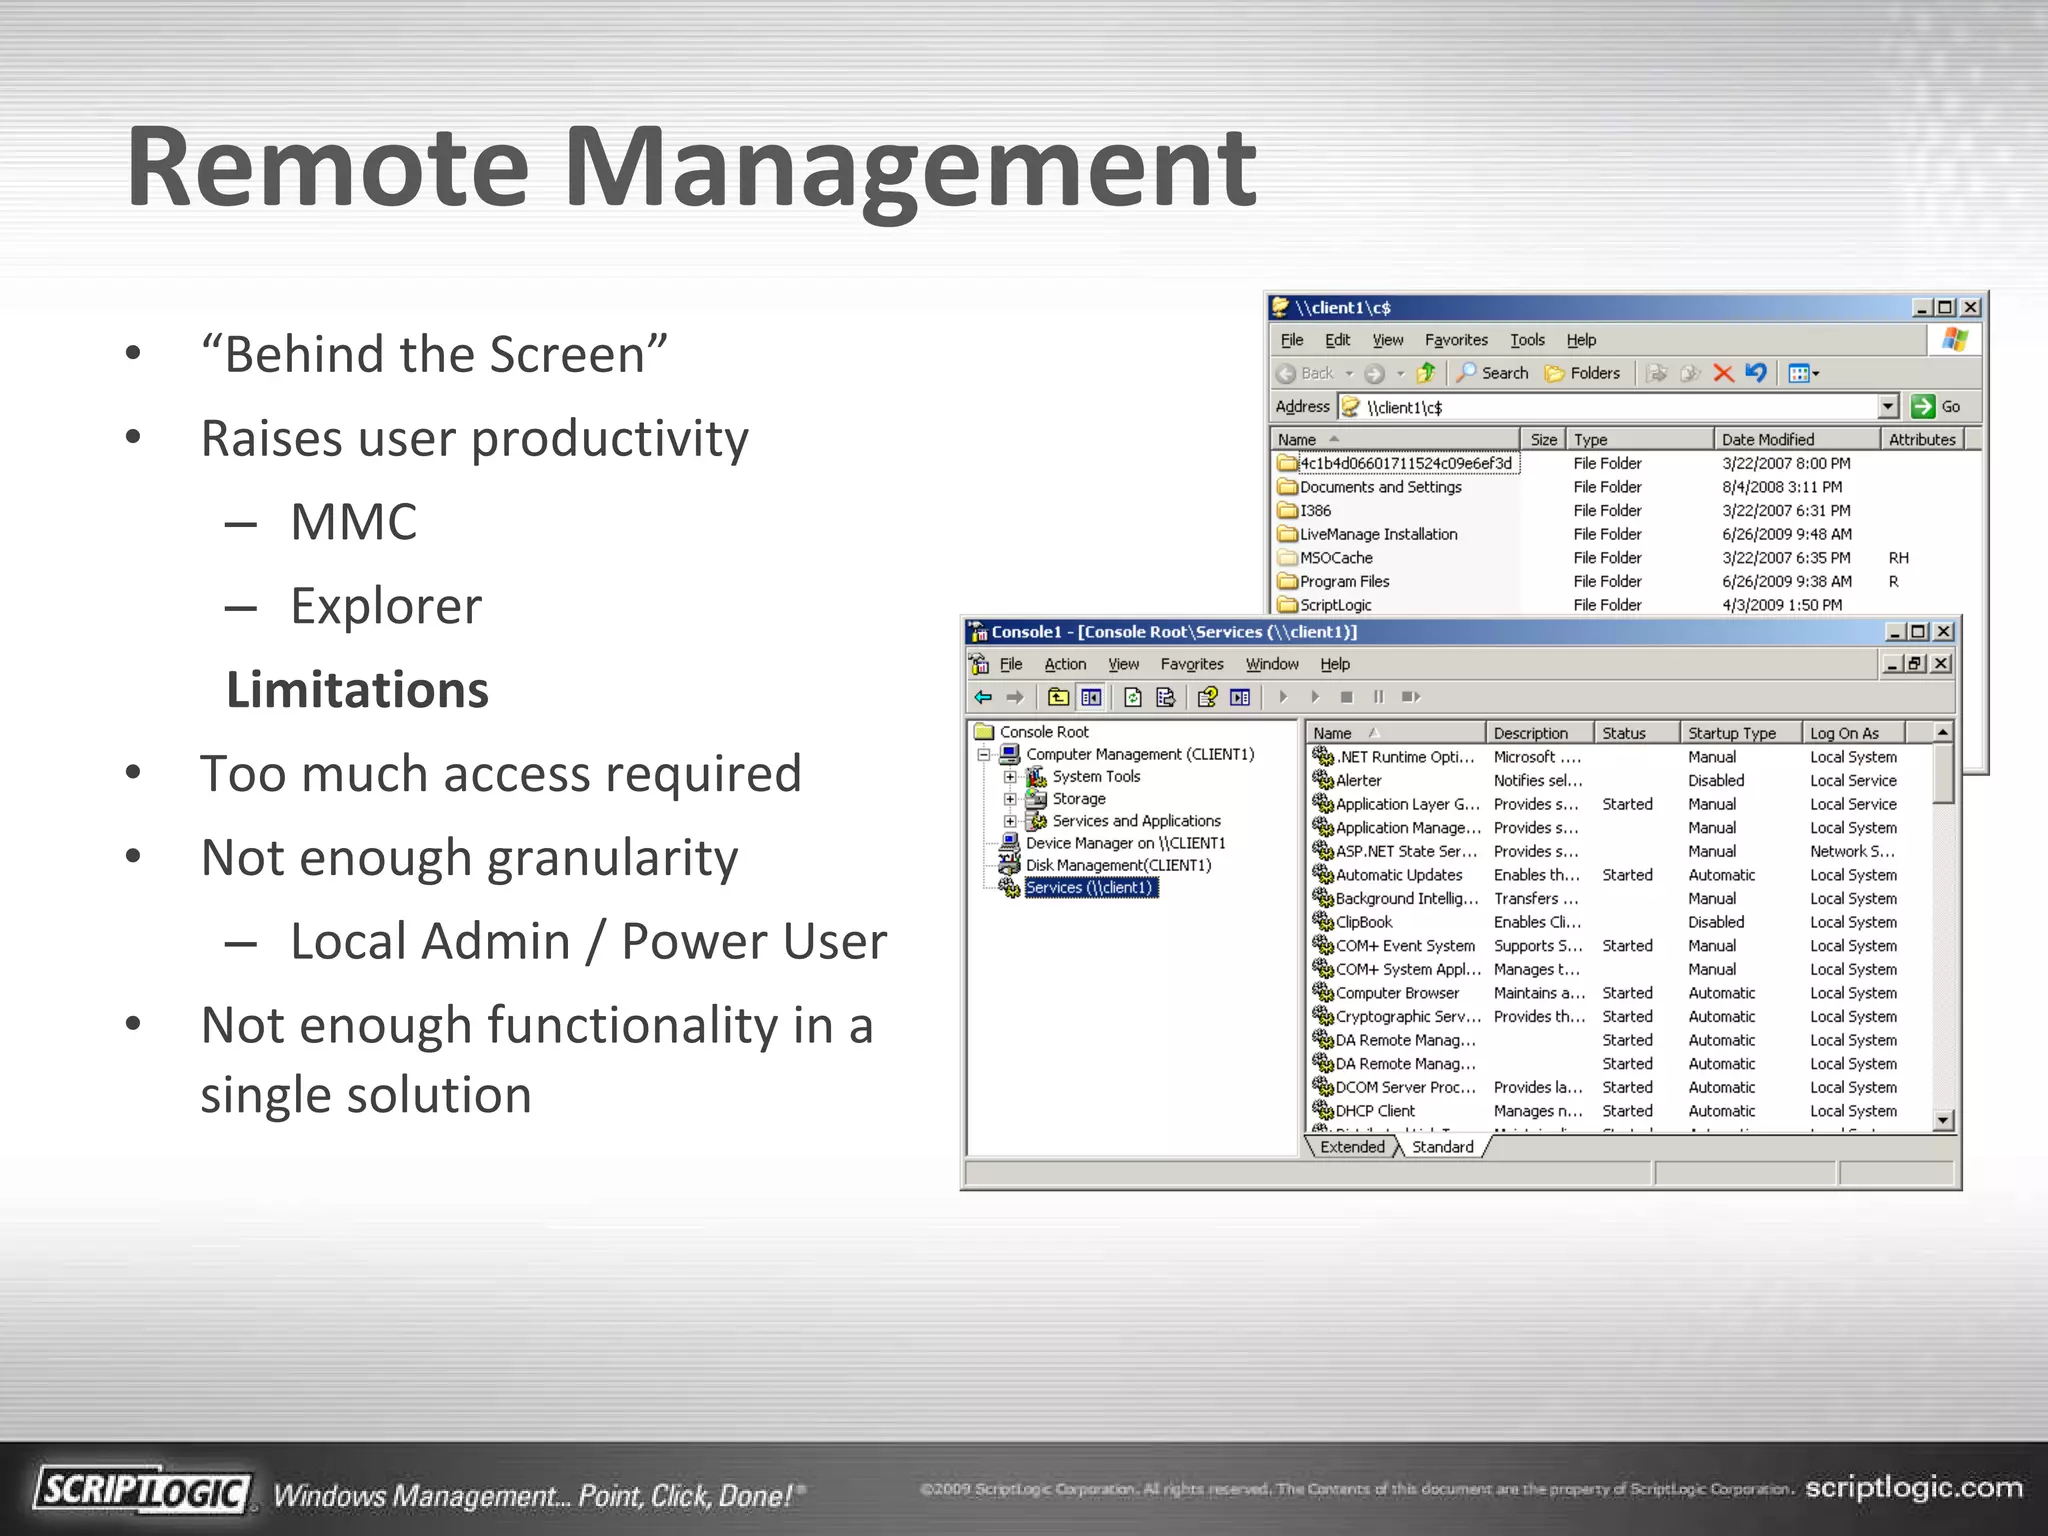Click the Refresh icon in Console1 toolbar
Viewport: 2048px width, 1536px height.
[x=1133, y=697]
